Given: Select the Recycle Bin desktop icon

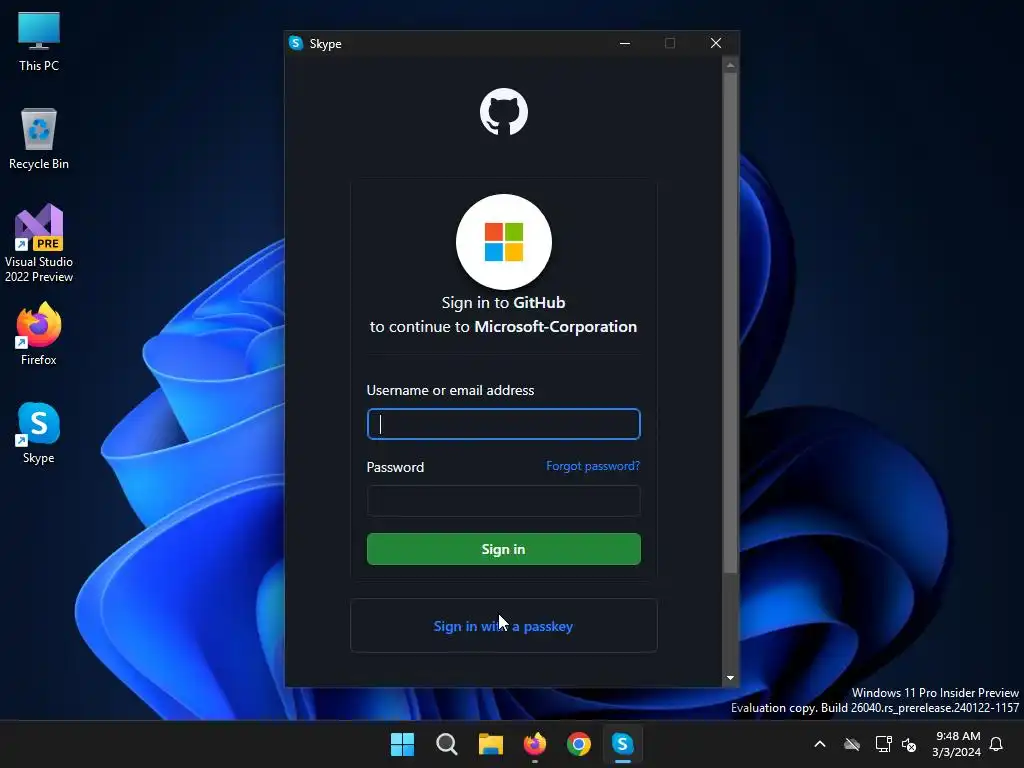Looking at the screenshot, I should [x=39, y=139].
